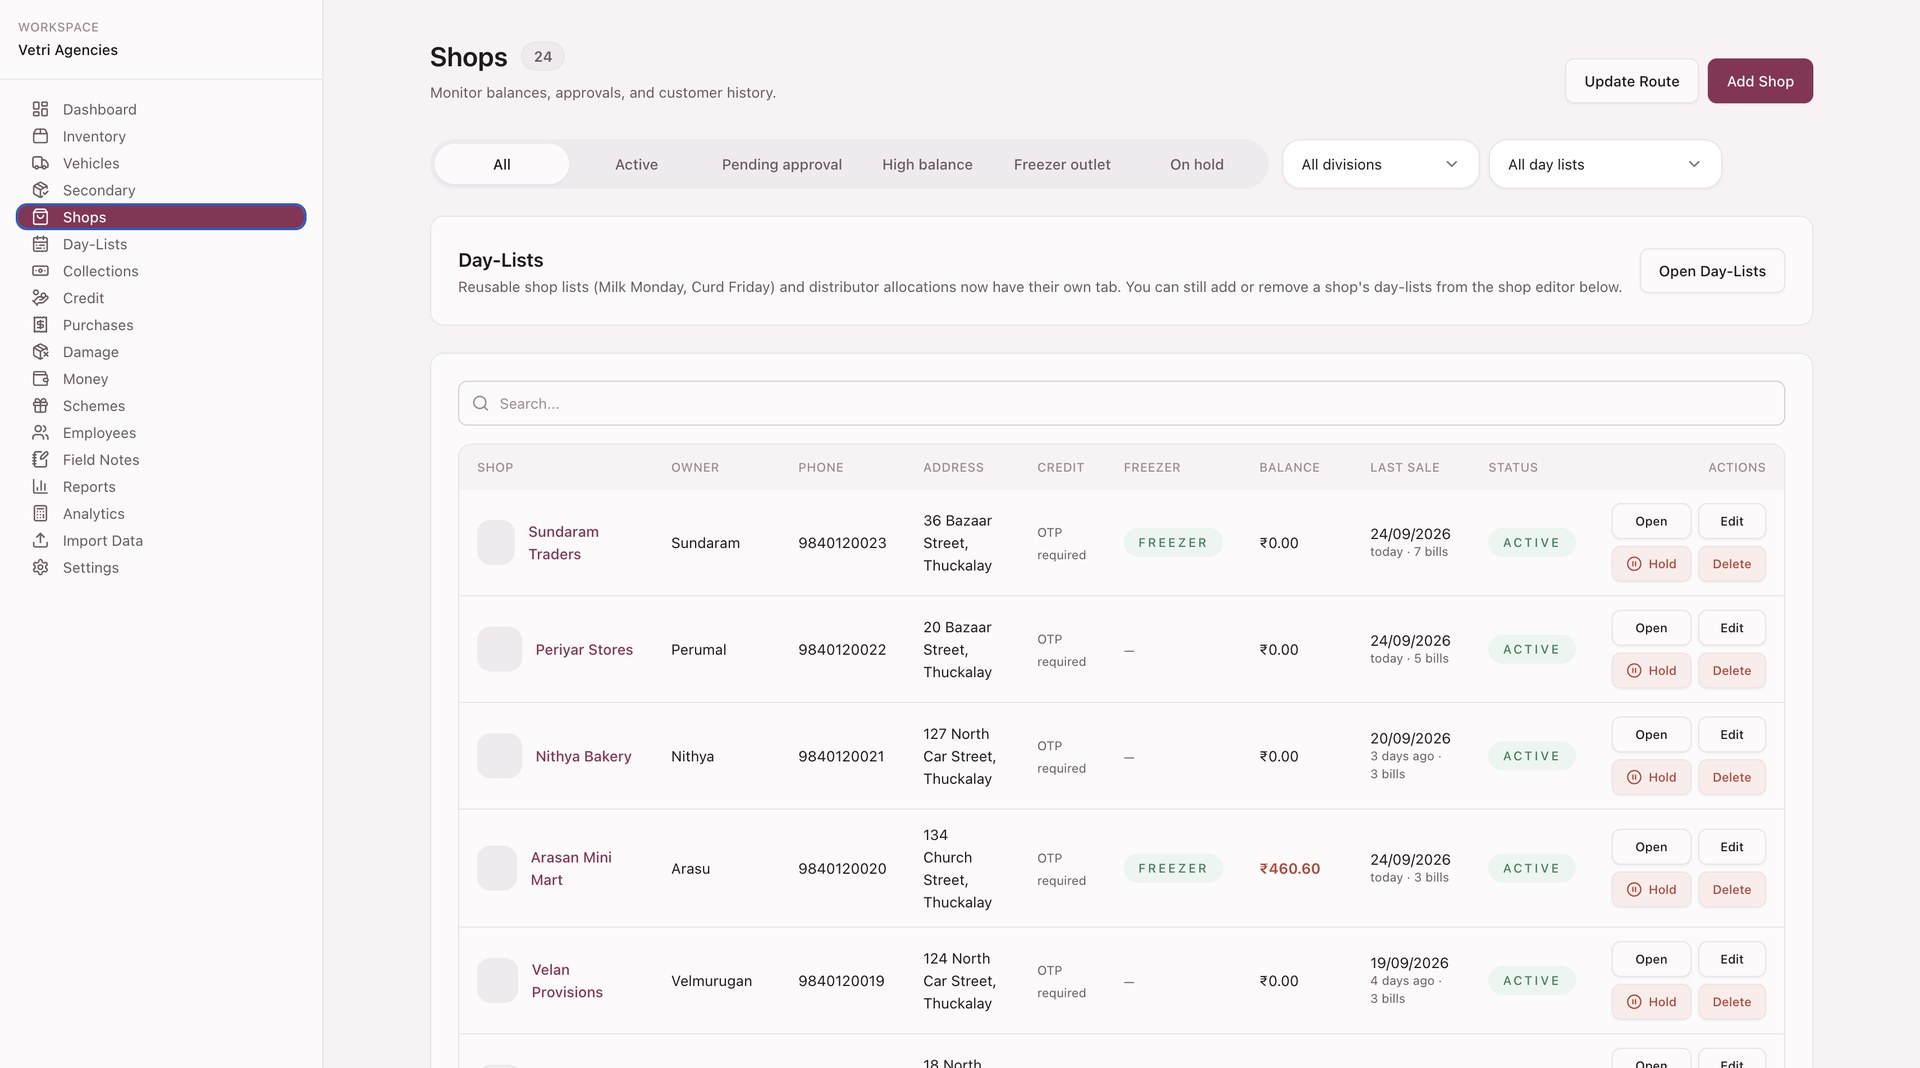This screenshot has height=1068, width=1920.
Task: Click the ₹460.60 balance value
Action: click(1290, 869)
